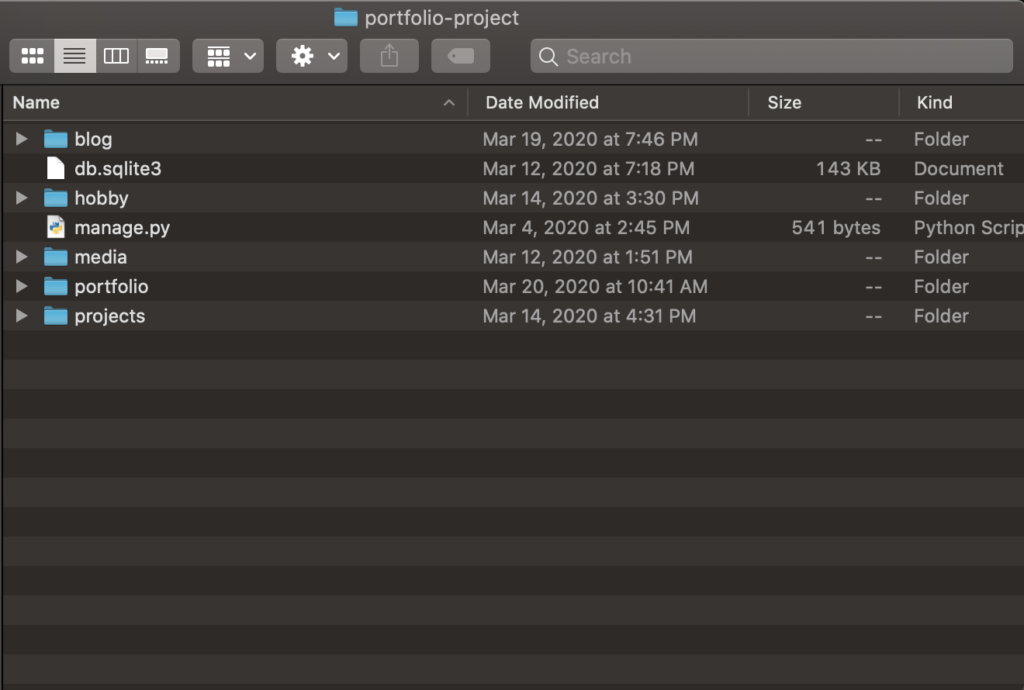Select the file name hobby
The height and width of the screenshot is (690, 1024).
coord(101,198)
